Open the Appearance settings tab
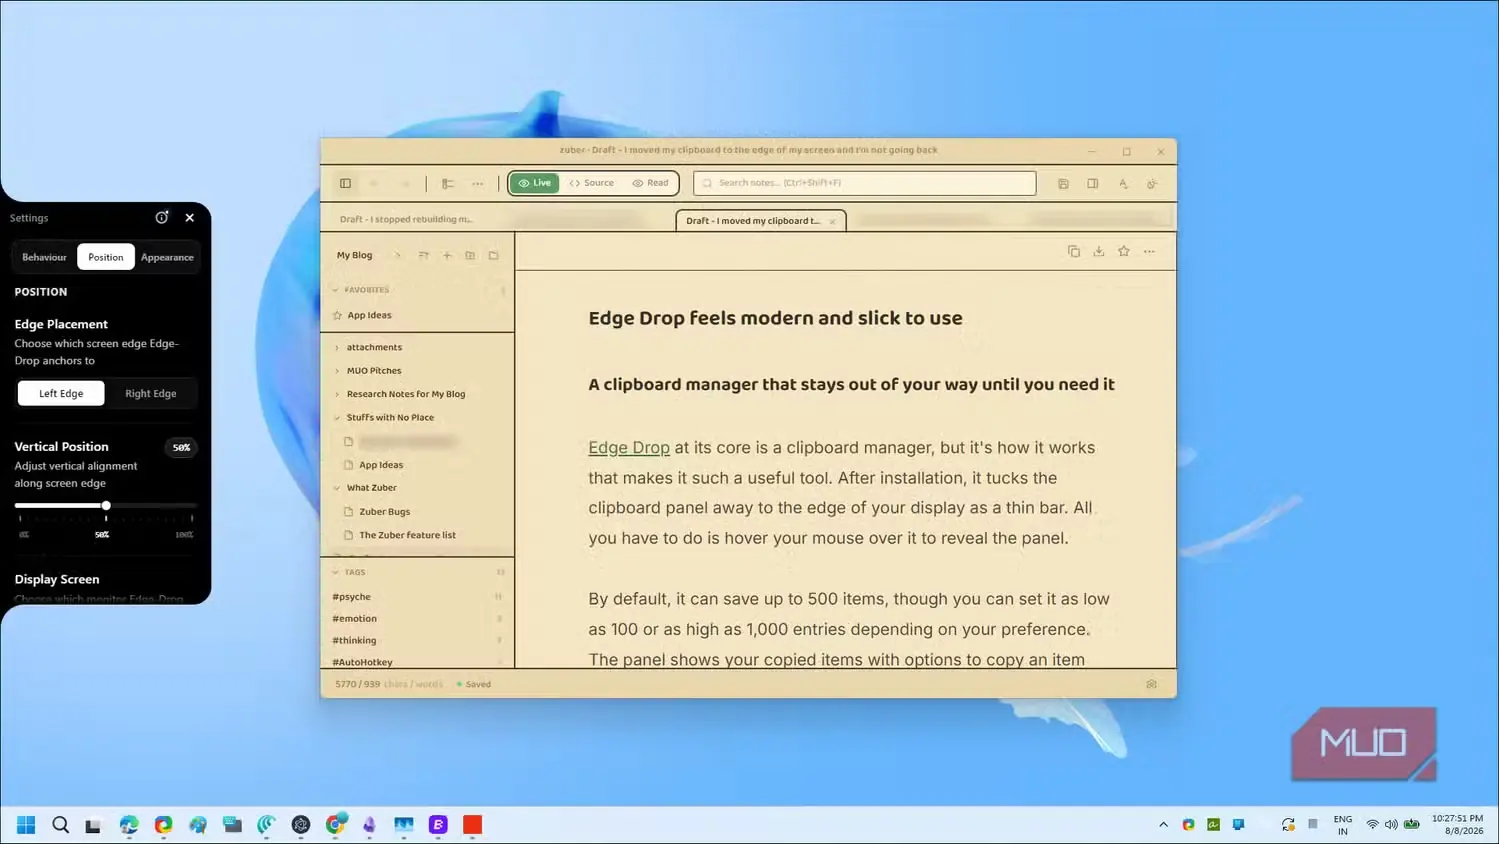Viewport: 1499px width, 844px height. (x=167, y=257)
